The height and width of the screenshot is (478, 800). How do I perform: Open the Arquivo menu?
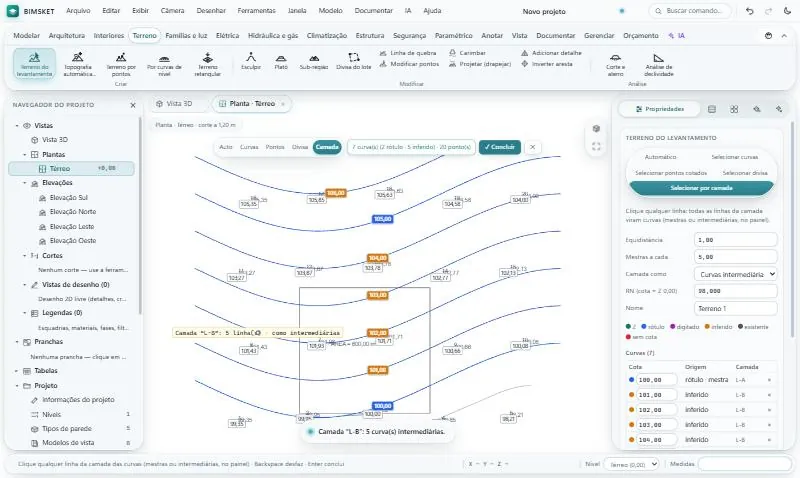(x=78, y=11)
